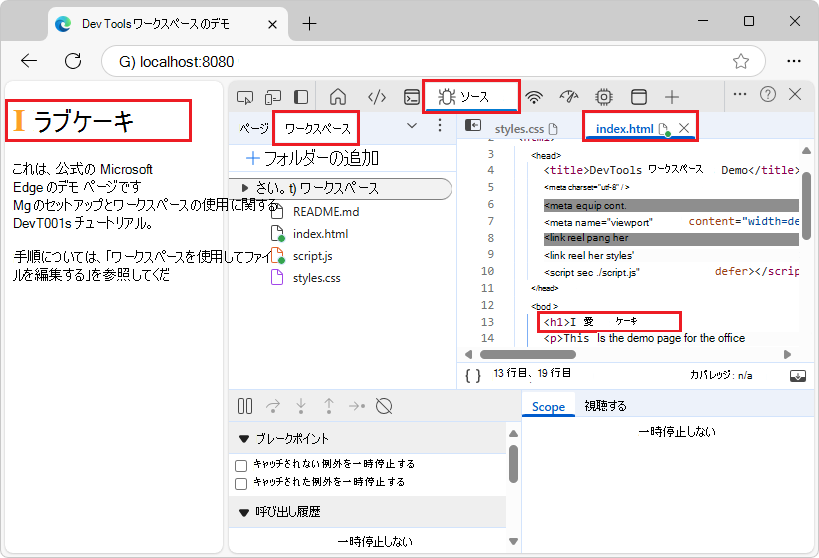Reload the page with refresh icon
Screen dimensions: 819x558
pos(73,61)
